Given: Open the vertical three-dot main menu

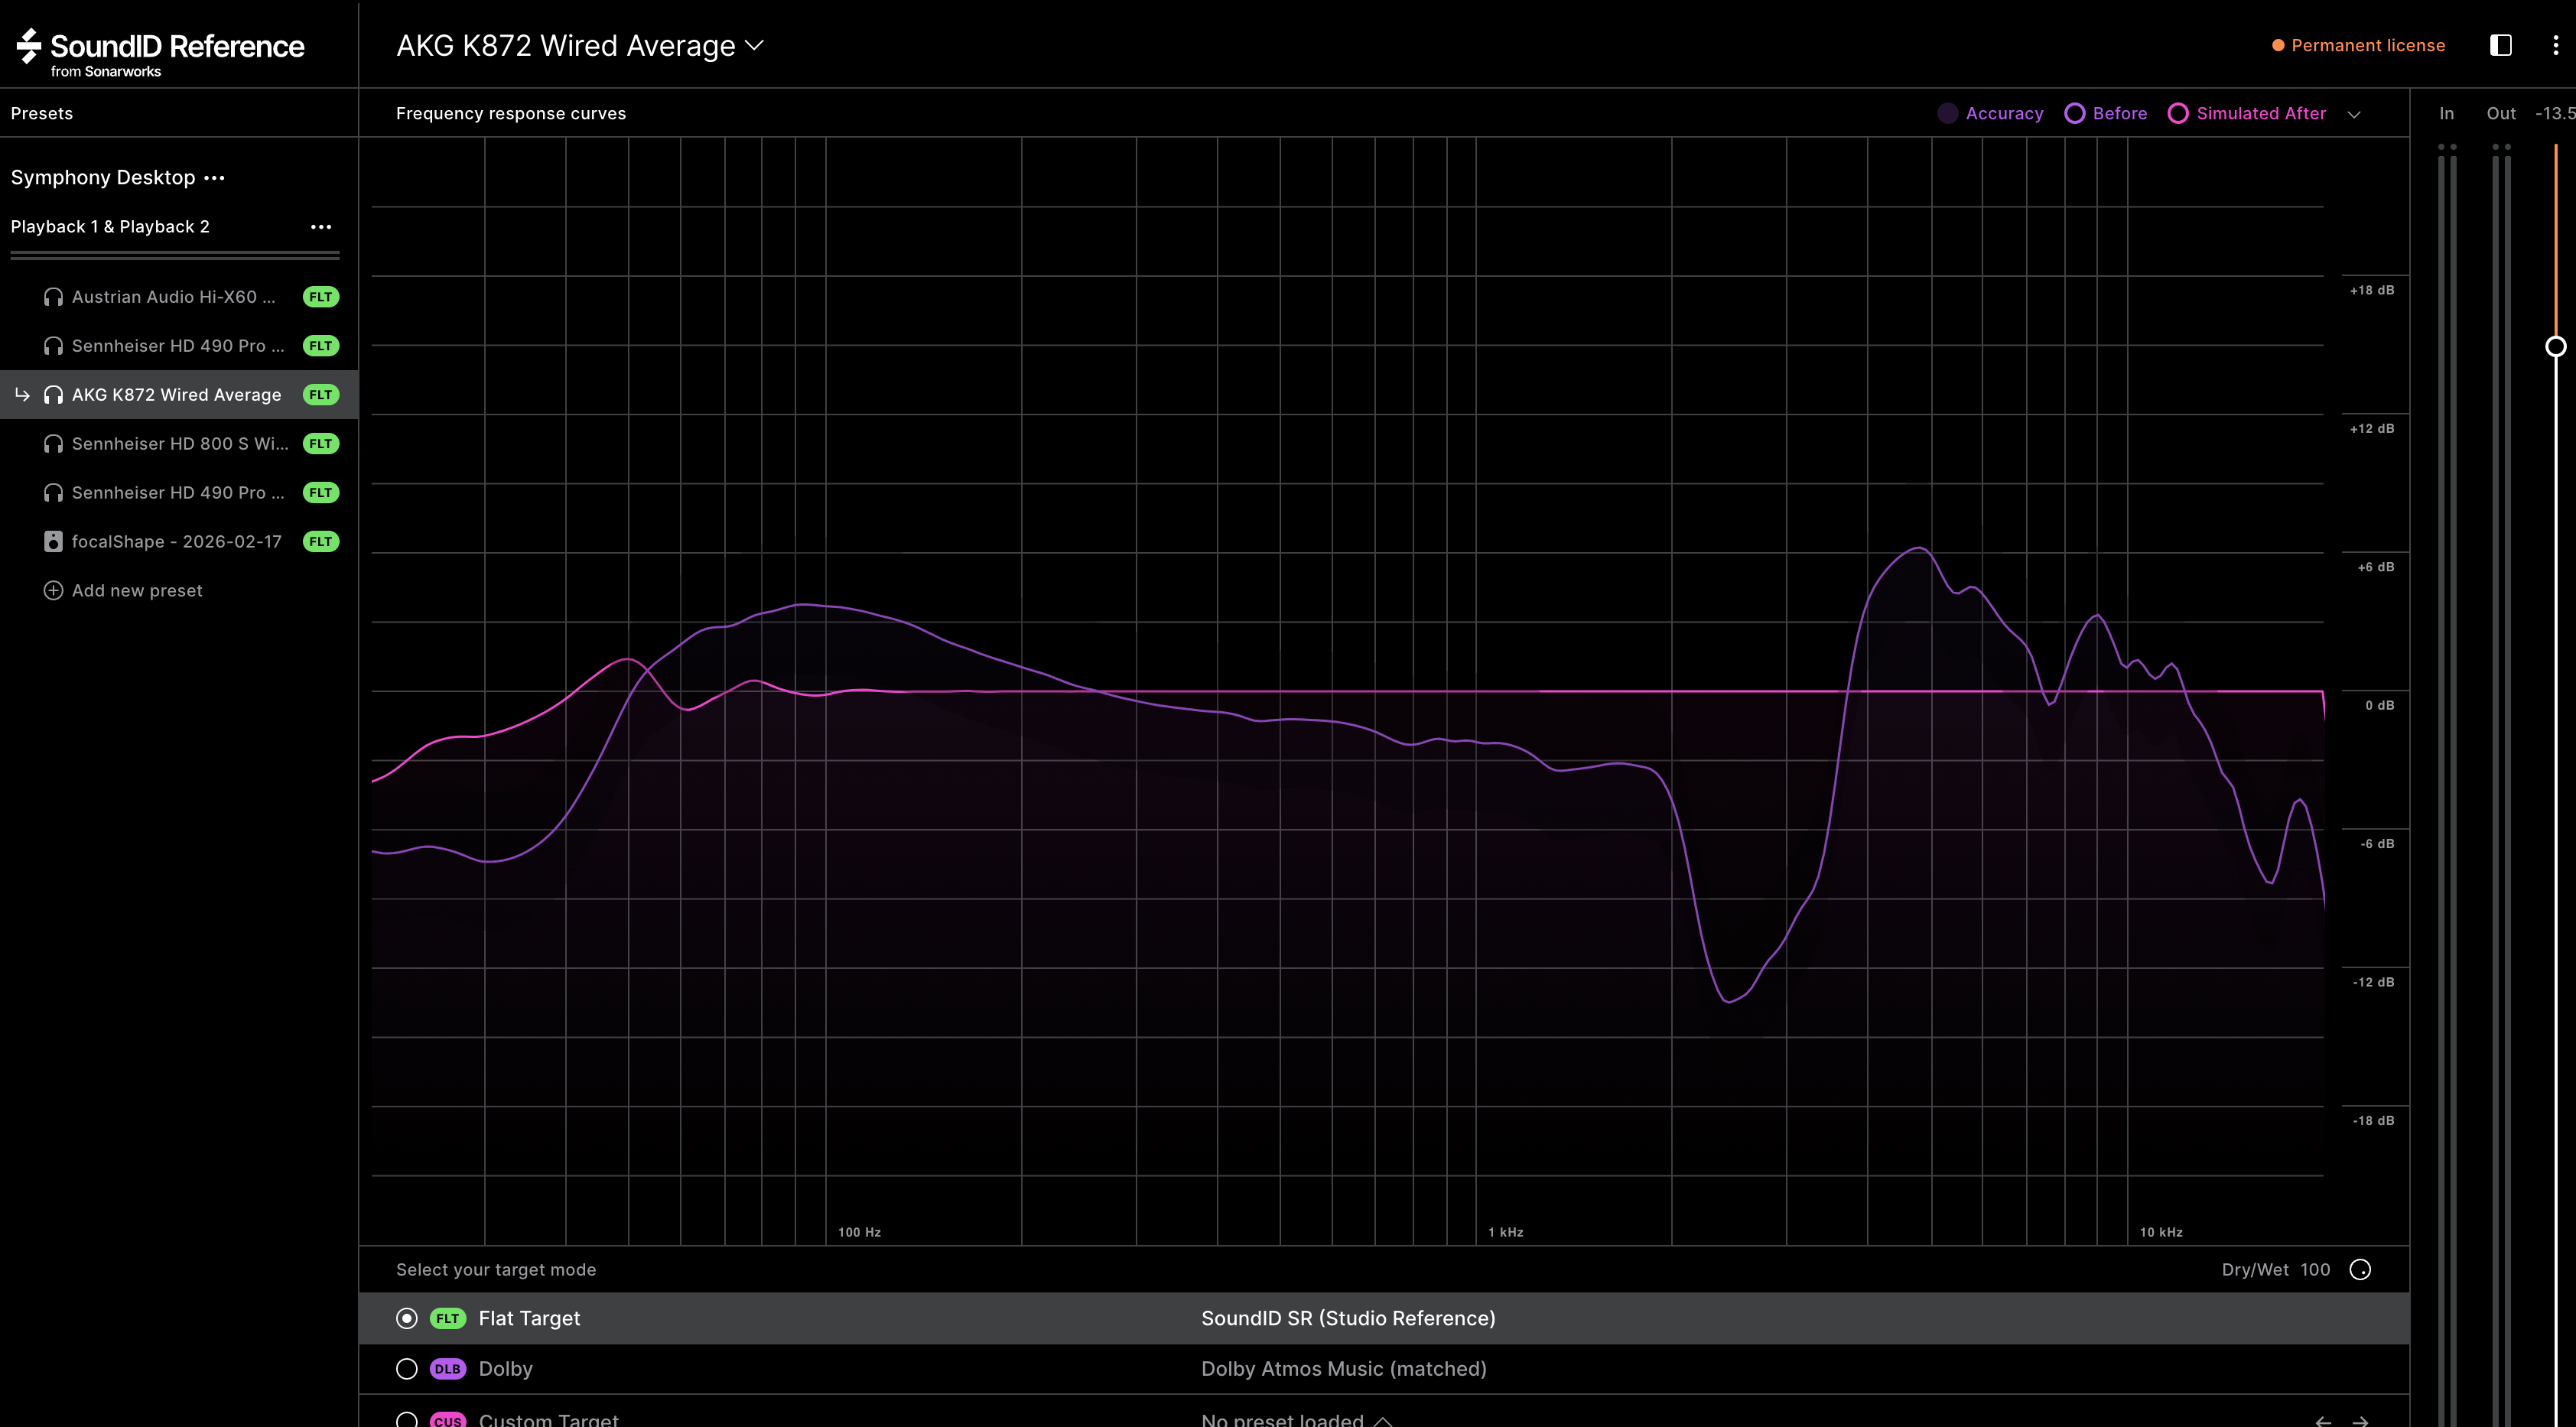Looking at the screenshot, I should click(x=2555, y=45).
